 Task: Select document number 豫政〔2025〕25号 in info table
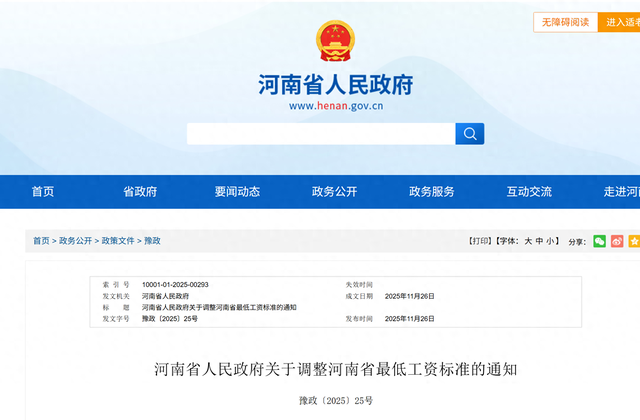(170, 319)
